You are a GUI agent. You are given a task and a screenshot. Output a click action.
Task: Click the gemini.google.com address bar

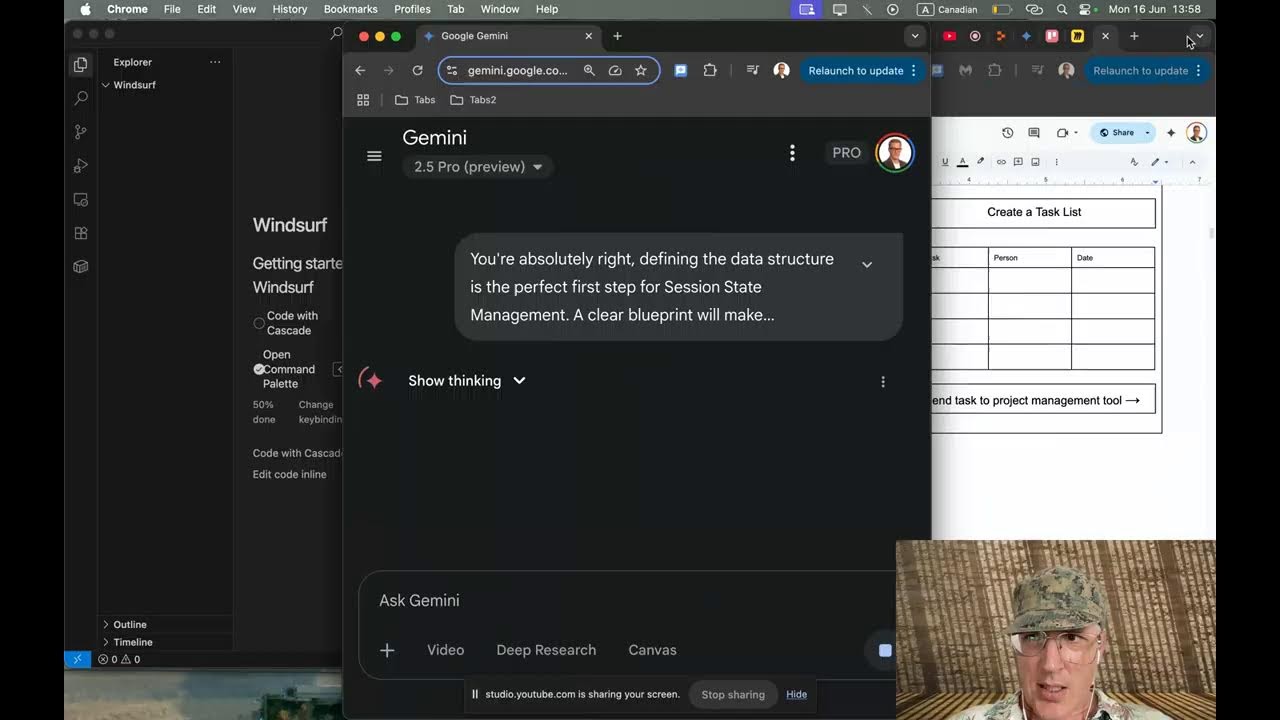click(517, 71)
